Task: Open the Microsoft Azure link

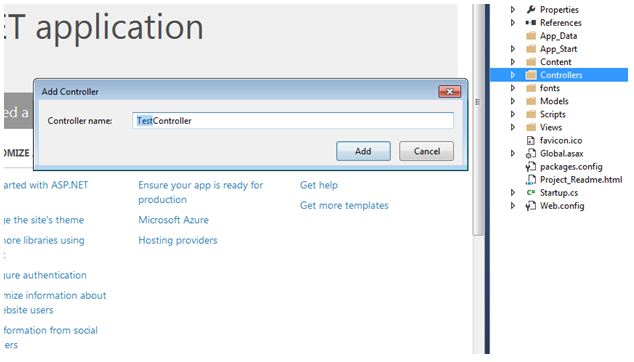Action: pyautogui.click(x=173, y=220)
